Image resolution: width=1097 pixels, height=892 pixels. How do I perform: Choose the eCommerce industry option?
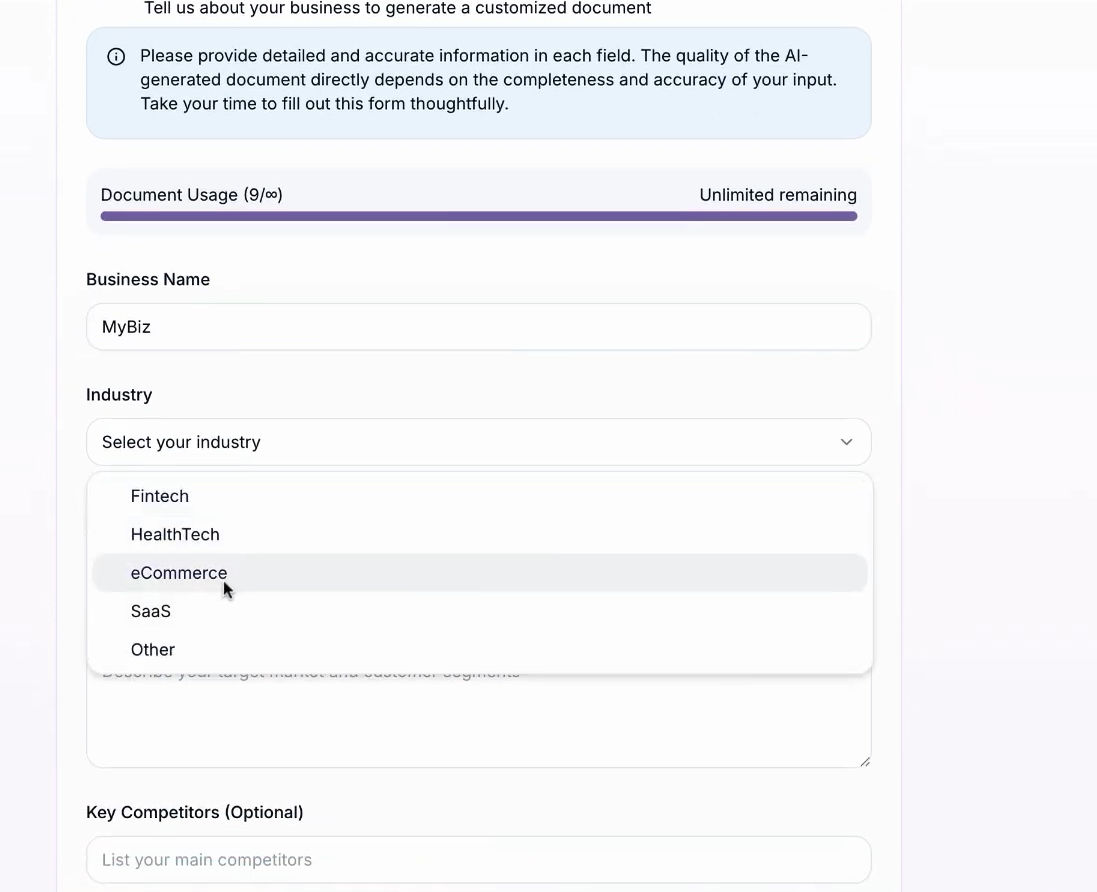[179, 572]
